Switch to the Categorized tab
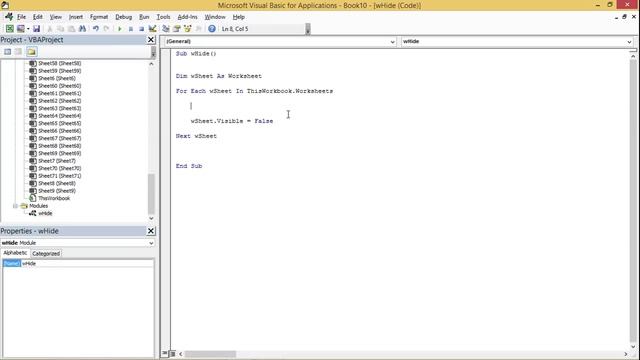Screen dimensions: 640x360 tap(46, 253)
